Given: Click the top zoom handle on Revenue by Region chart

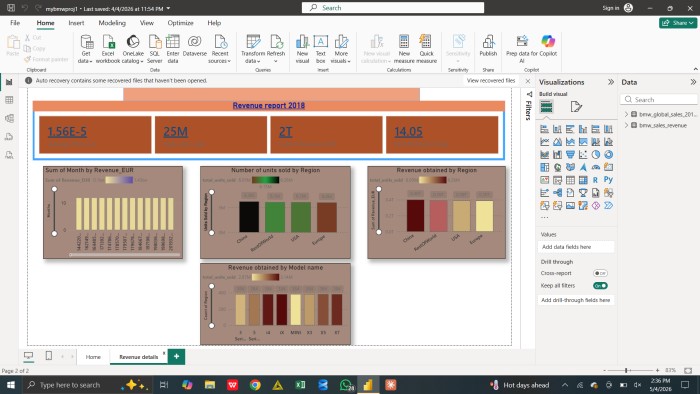Looking at the screenshot, I should point(379,189).
